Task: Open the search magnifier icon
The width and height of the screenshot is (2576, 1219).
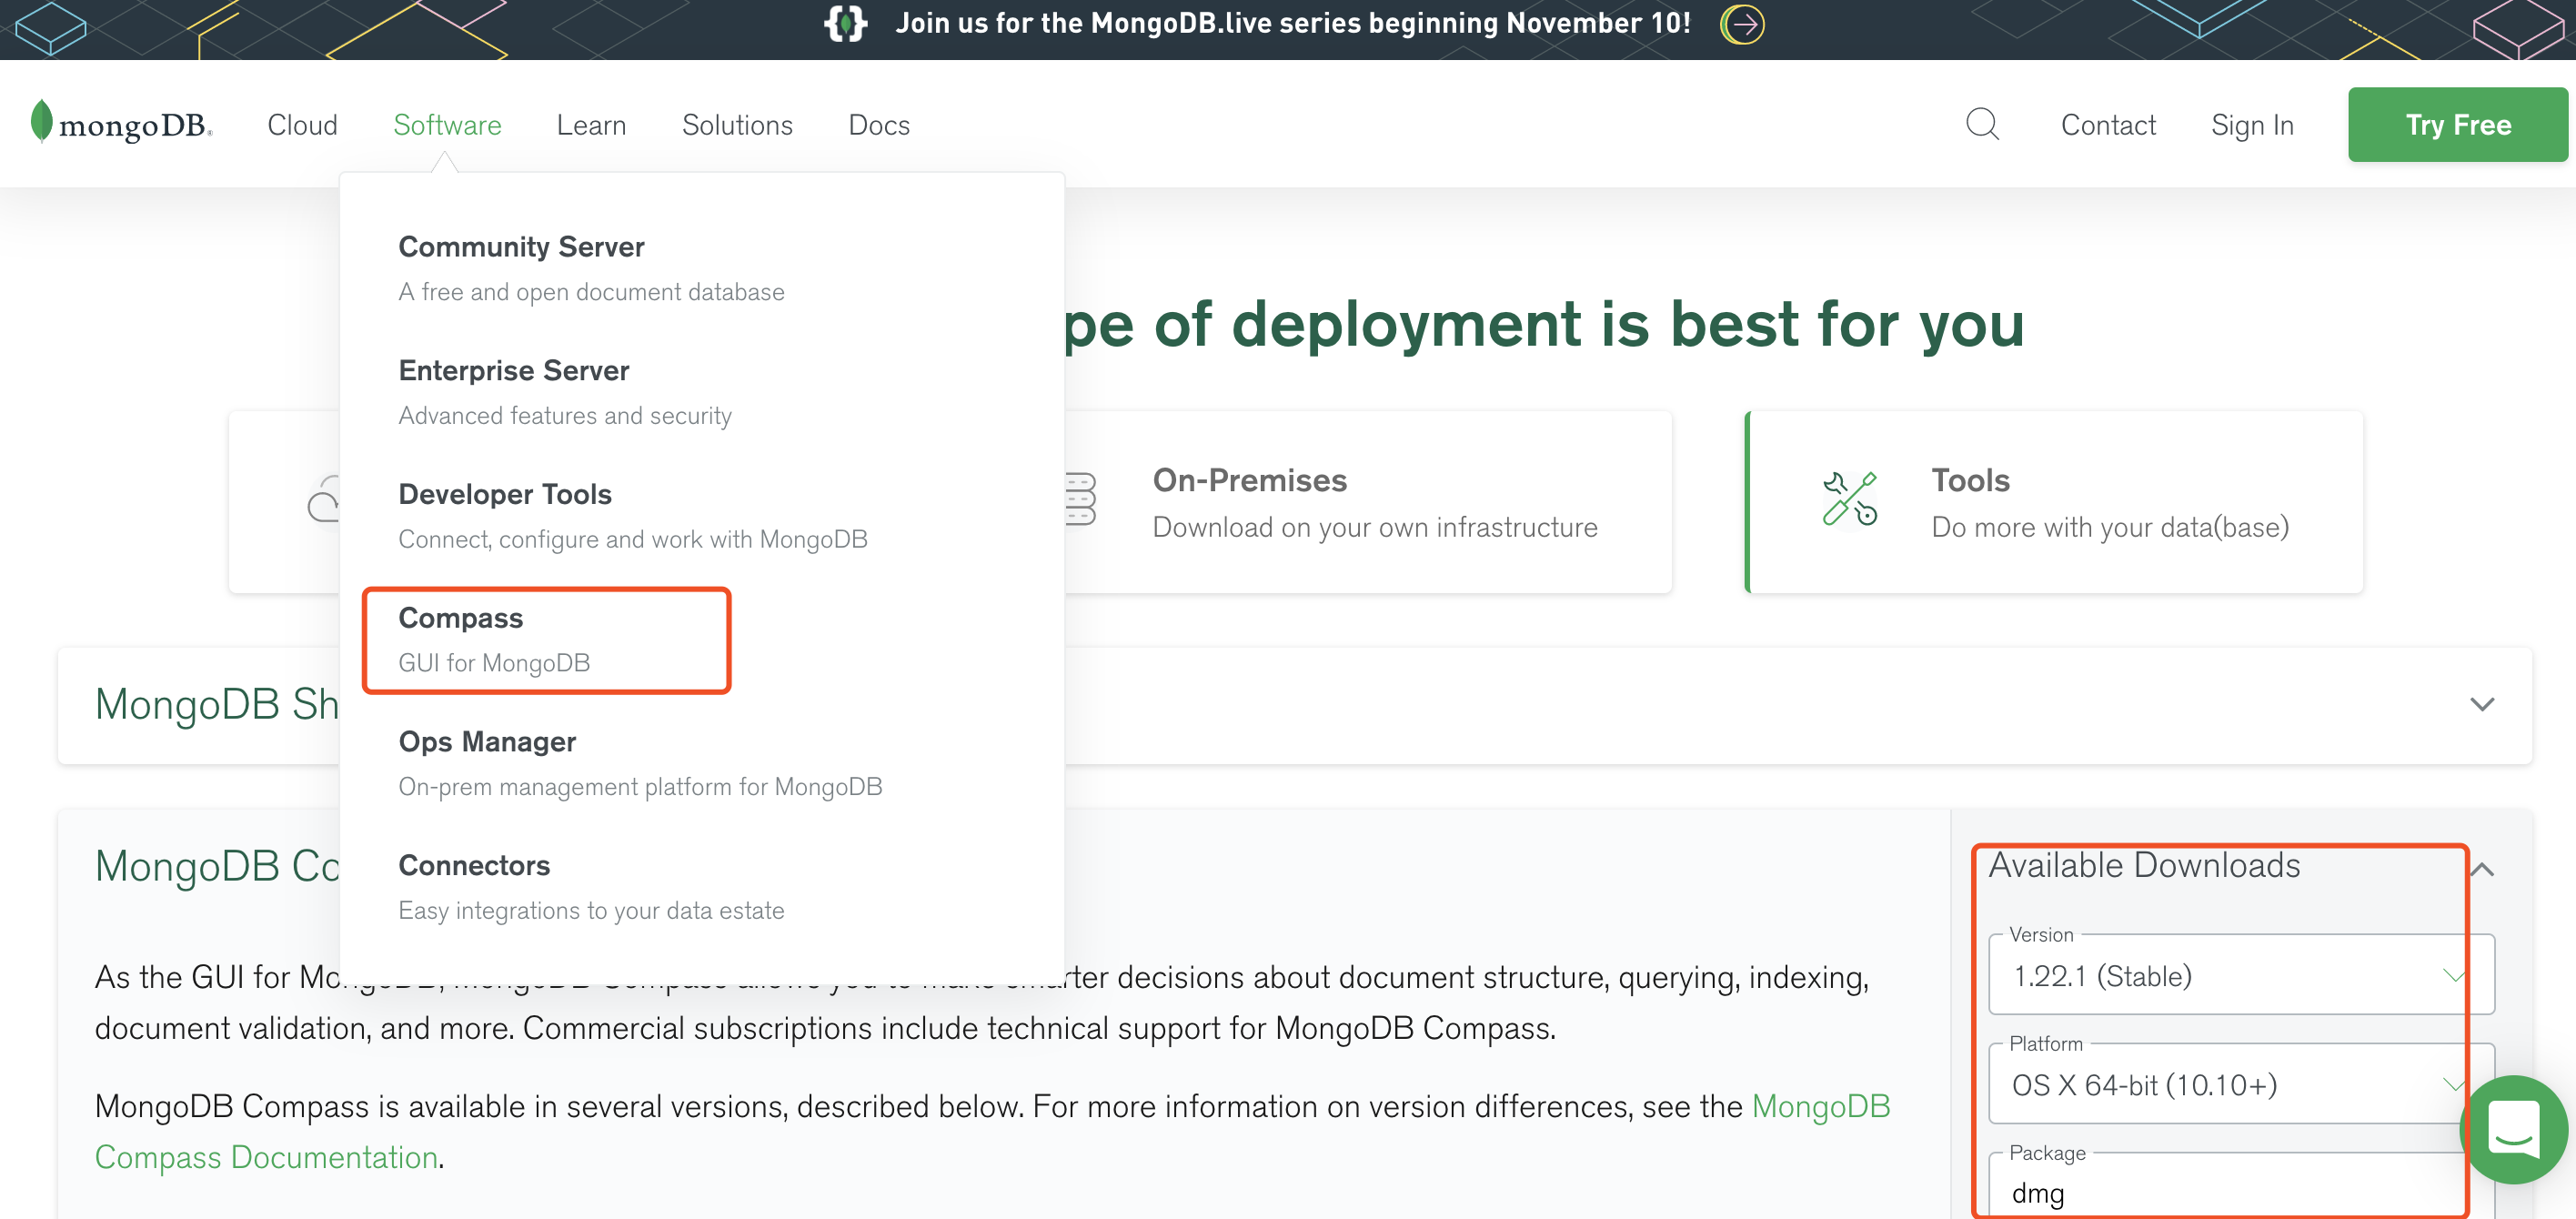Action: click(x=1982, y=124)
